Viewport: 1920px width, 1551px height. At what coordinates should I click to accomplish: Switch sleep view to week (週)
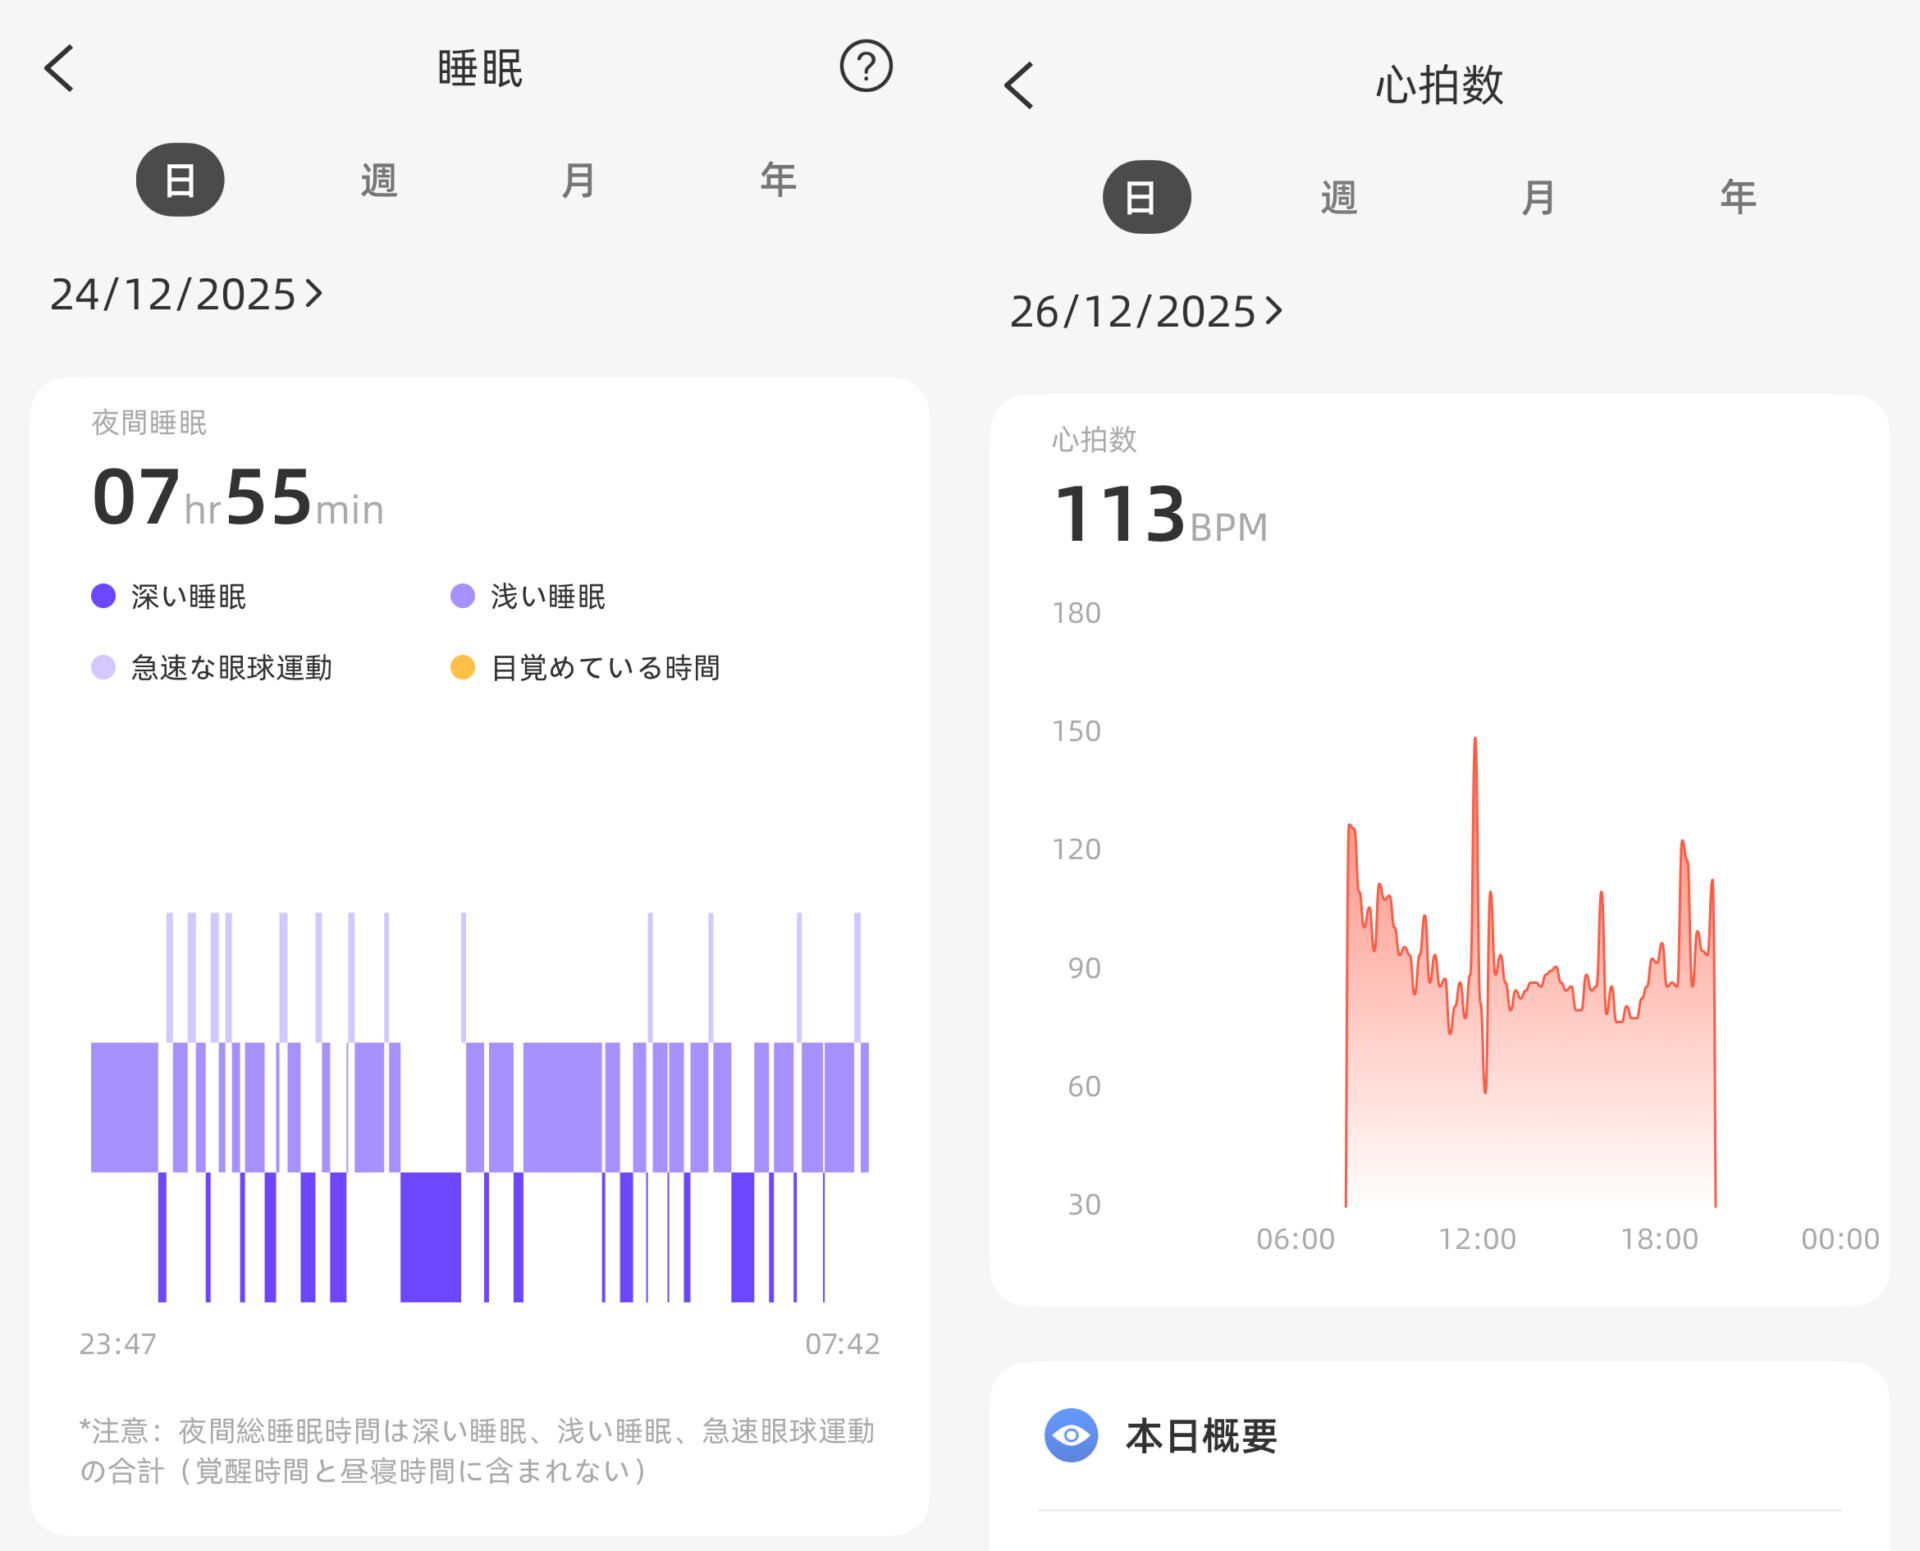pyautogui.click(x=379, y=180)
